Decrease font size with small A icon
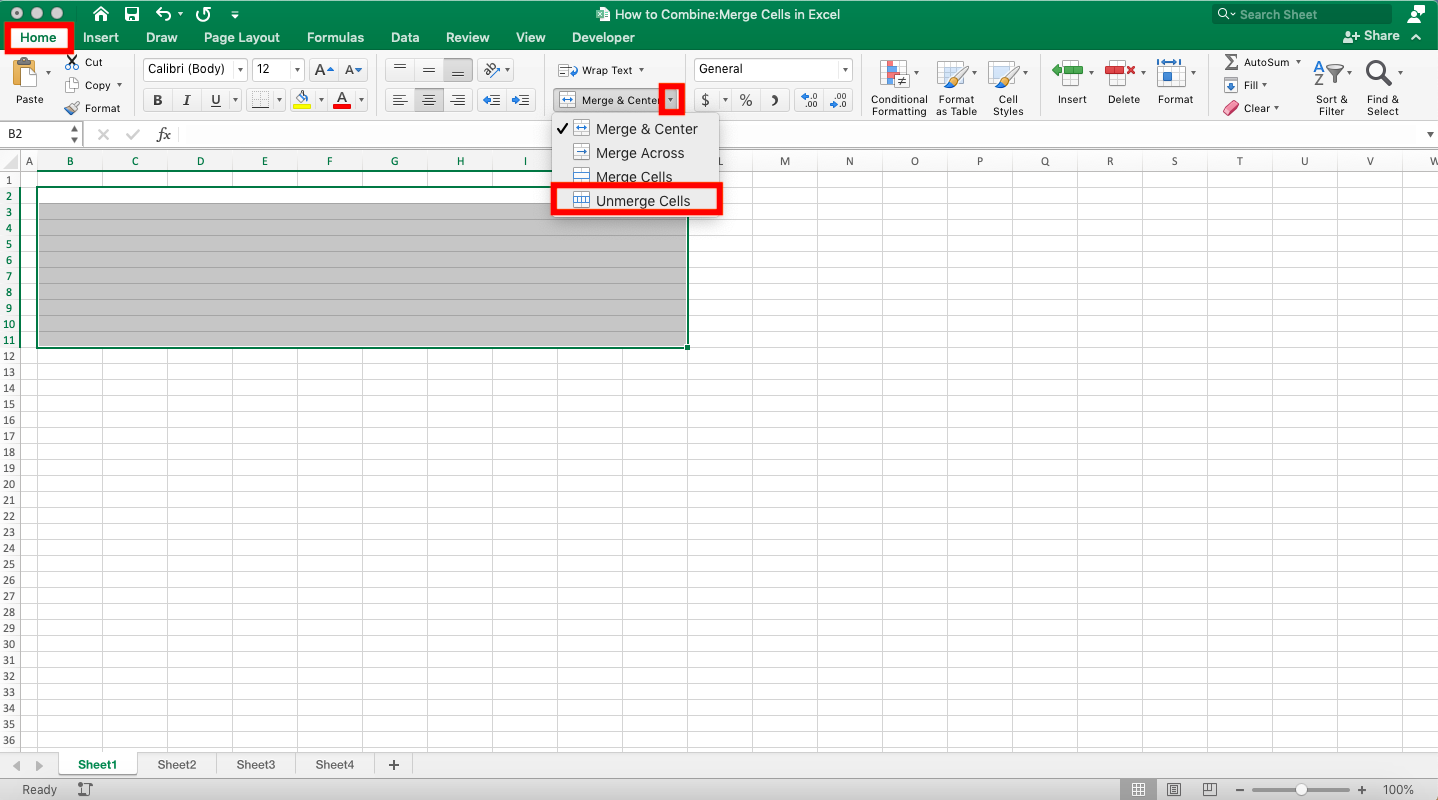1438x800 pixels. [354, 70]
